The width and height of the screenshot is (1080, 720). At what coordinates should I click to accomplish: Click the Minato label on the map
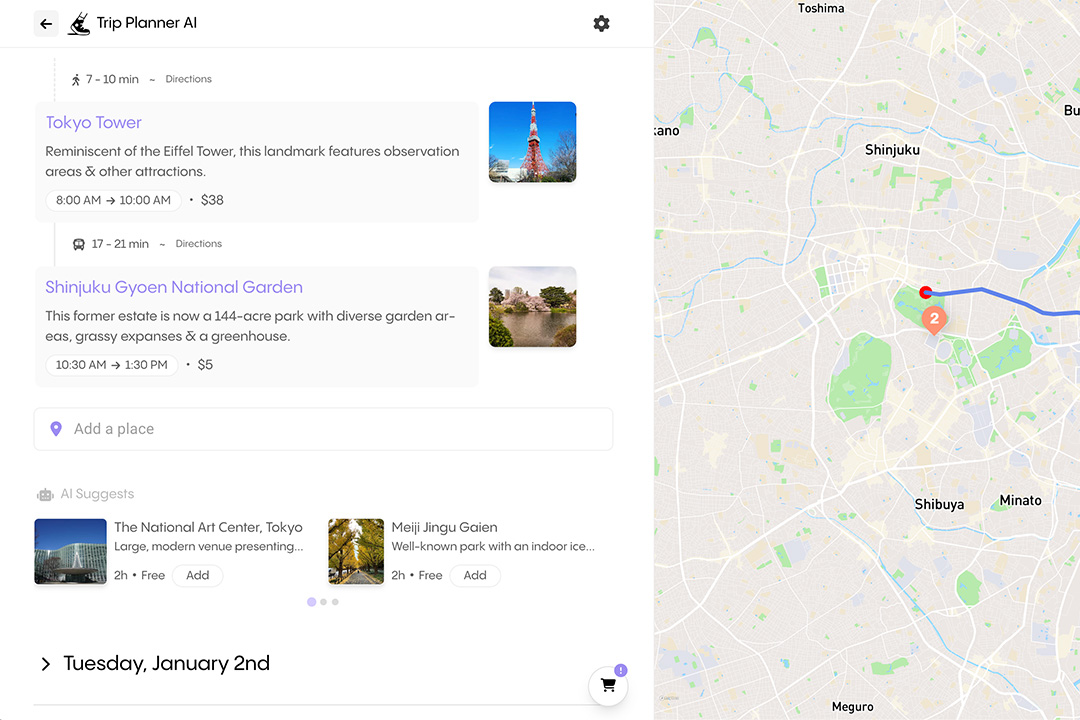tap(1020, 501)
